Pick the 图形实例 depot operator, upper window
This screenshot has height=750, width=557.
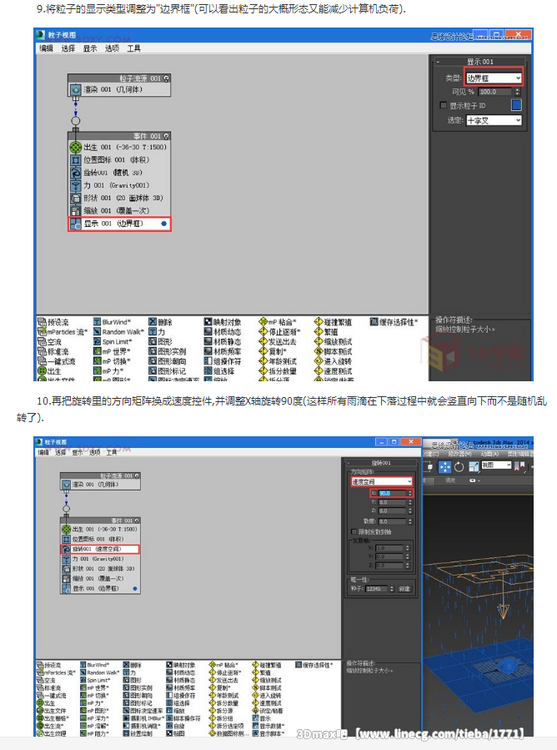tap(167, 352)
